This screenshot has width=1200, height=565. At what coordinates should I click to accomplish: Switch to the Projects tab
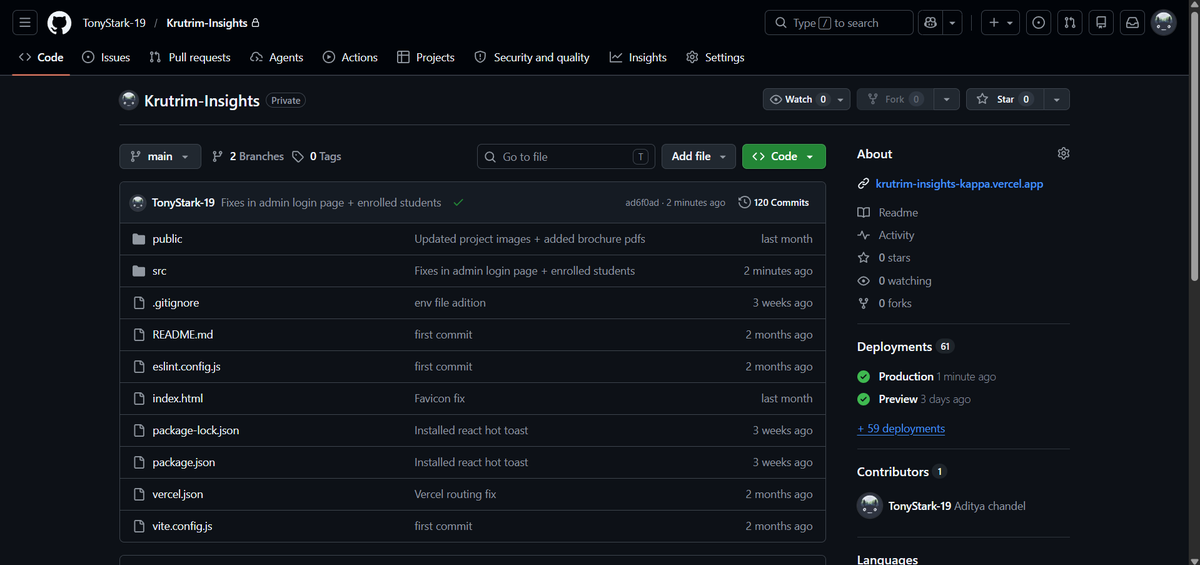425,57
